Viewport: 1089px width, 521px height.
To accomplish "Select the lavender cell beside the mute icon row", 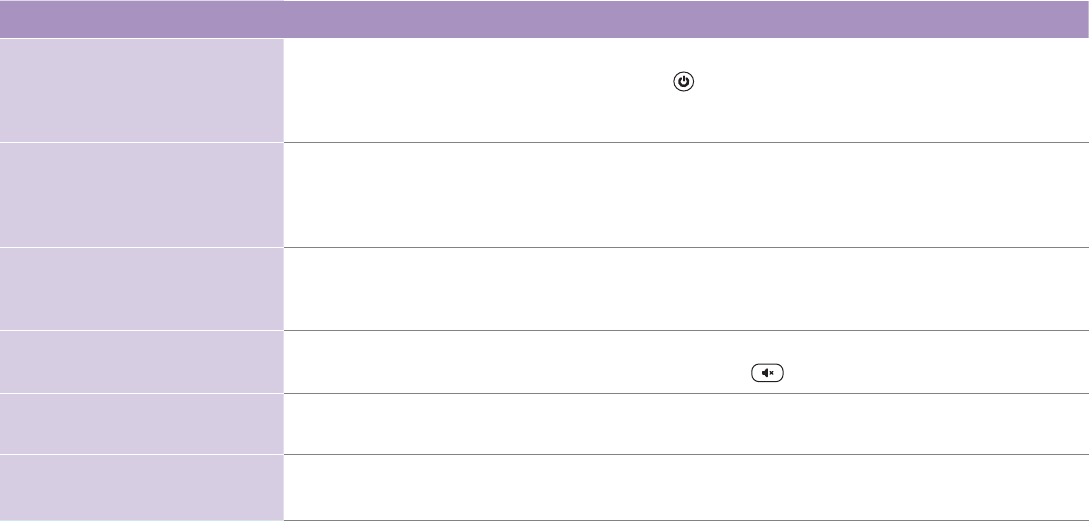I will point(142,362).
